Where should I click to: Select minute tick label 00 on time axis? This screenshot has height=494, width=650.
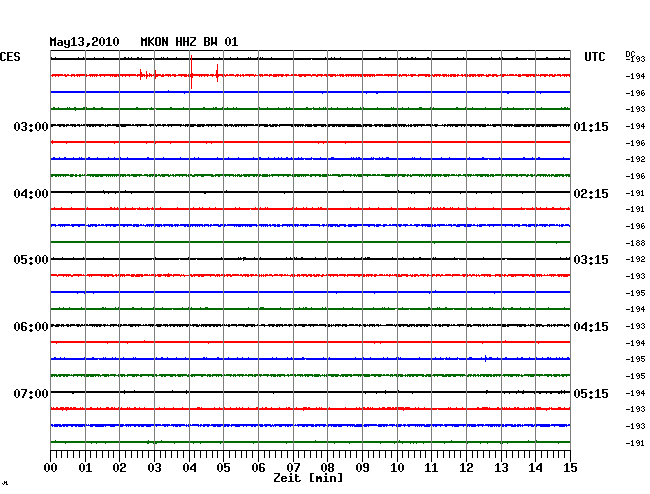(x=51, y=467)
